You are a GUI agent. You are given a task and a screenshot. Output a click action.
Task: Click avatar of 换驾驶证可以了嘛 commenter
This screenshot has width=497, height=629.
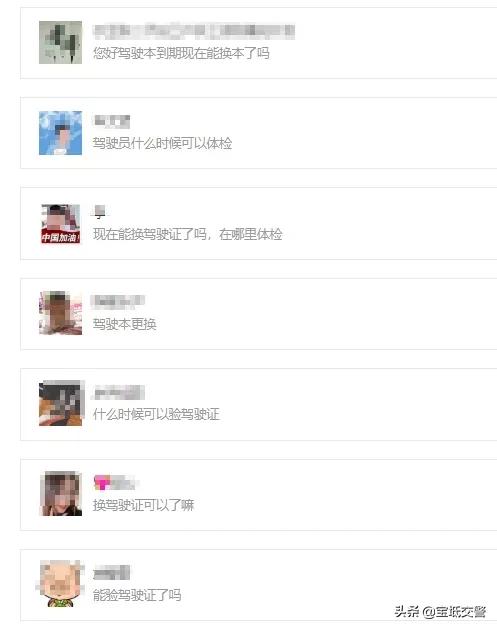(x=61, y=493)
